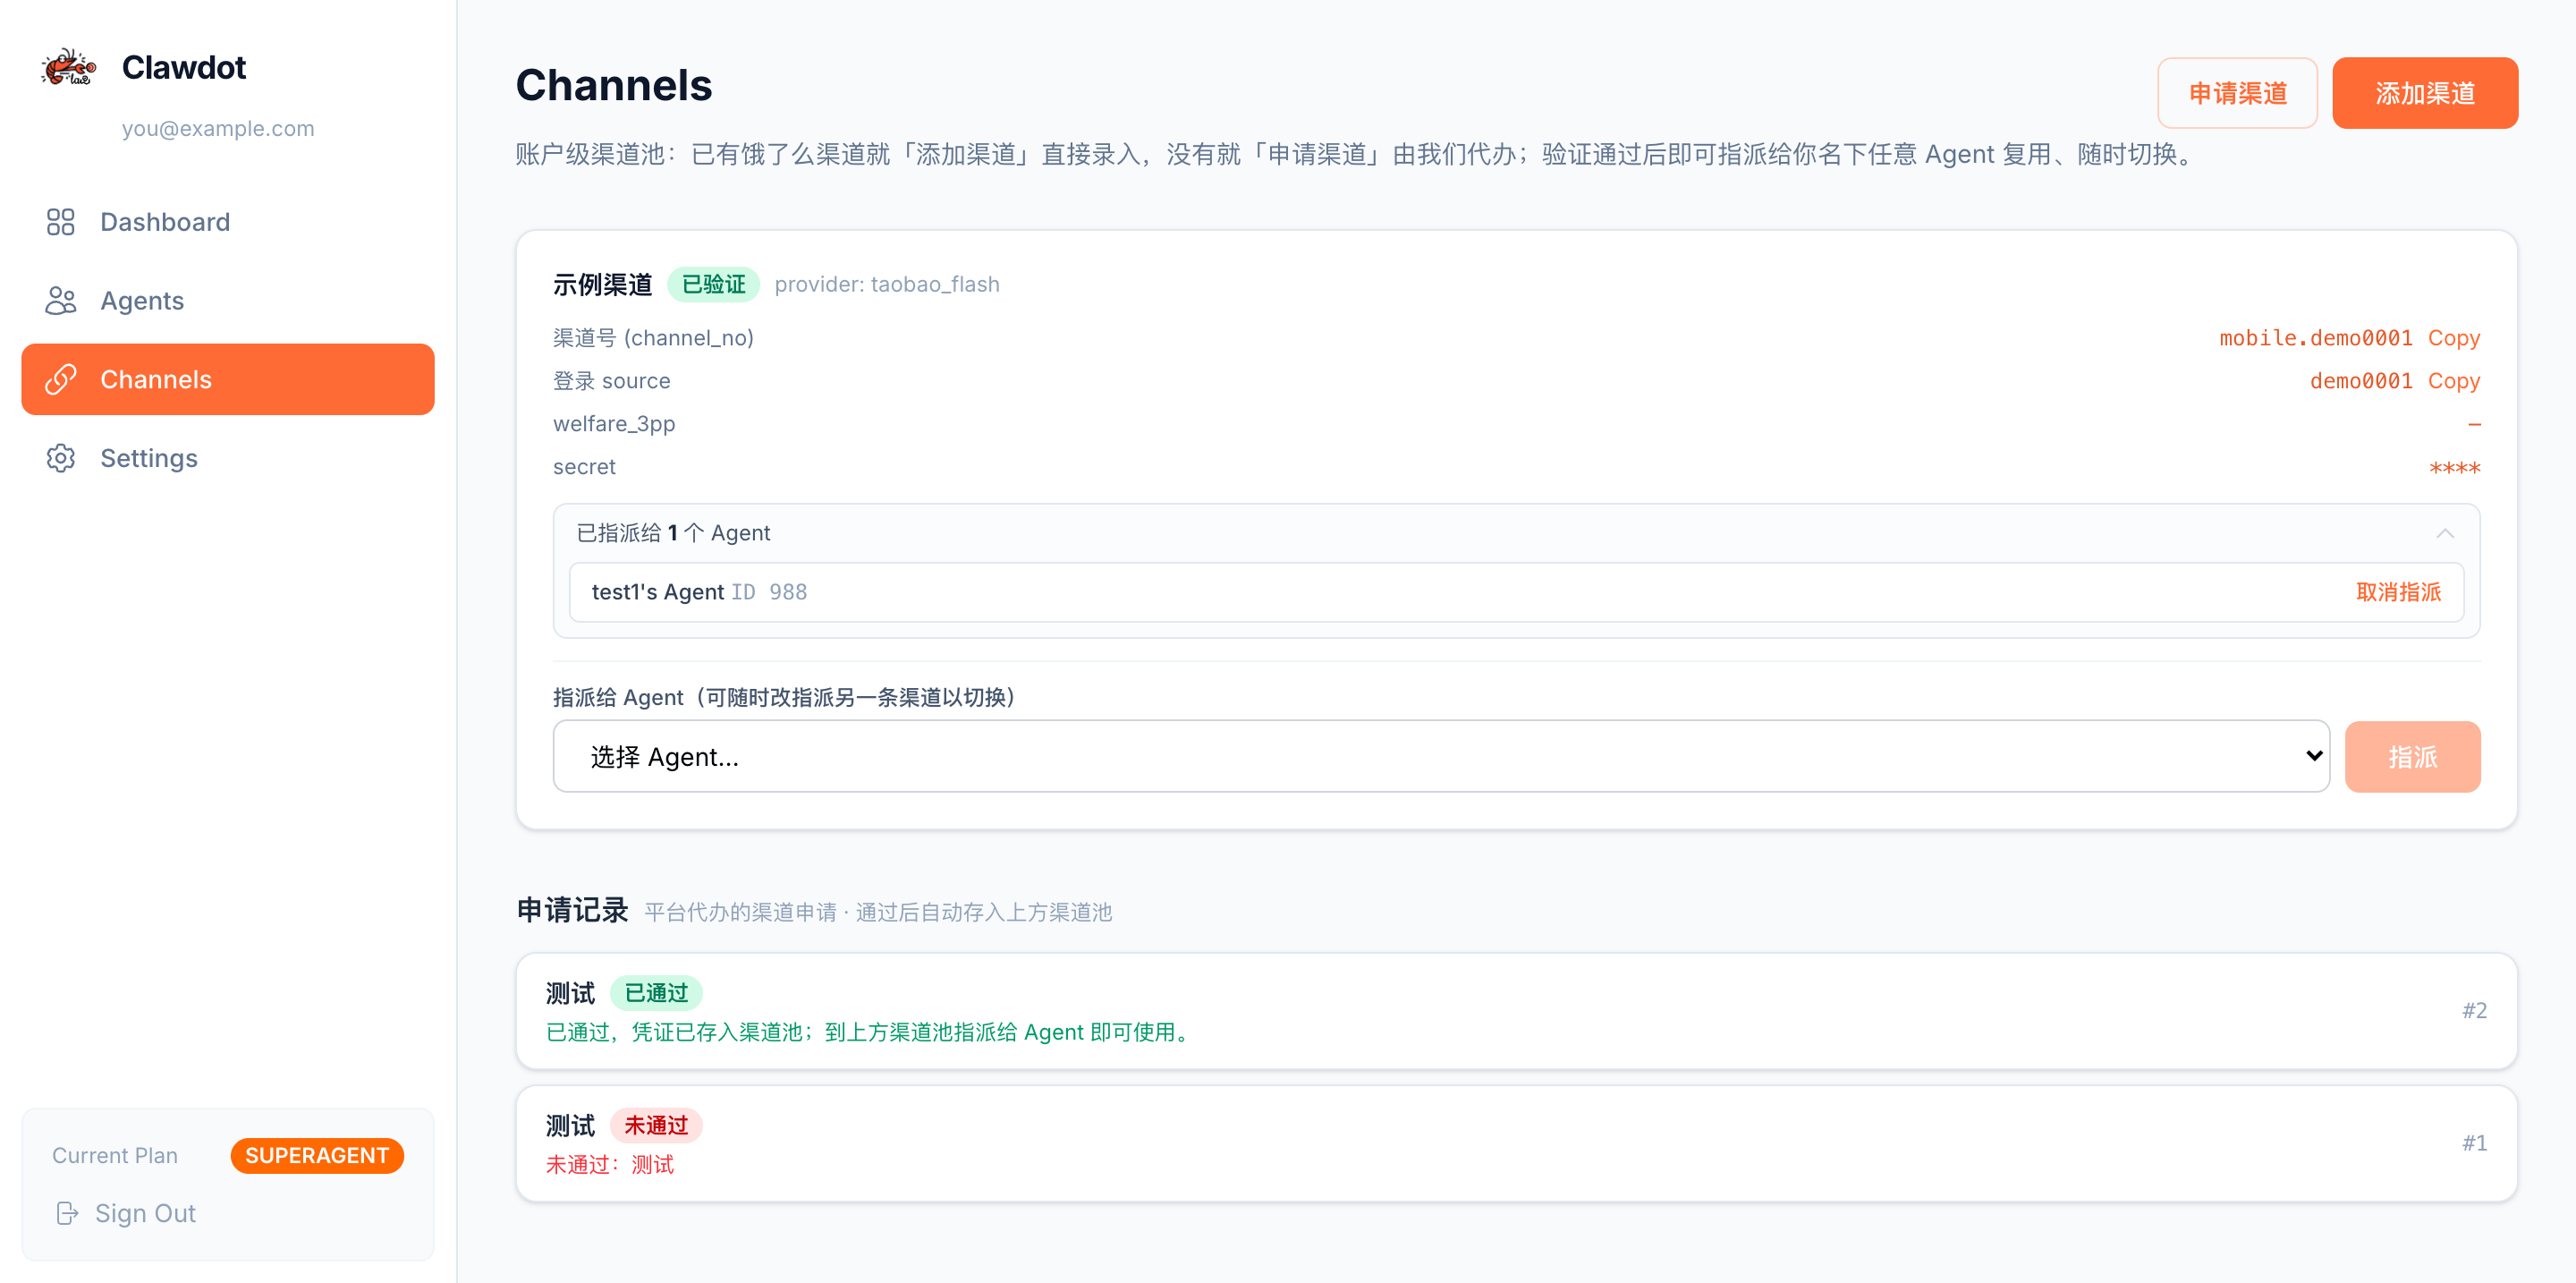
Task: Collapse the 已指派给 1 个 Agent section
Action: (x=2445, y=533)
